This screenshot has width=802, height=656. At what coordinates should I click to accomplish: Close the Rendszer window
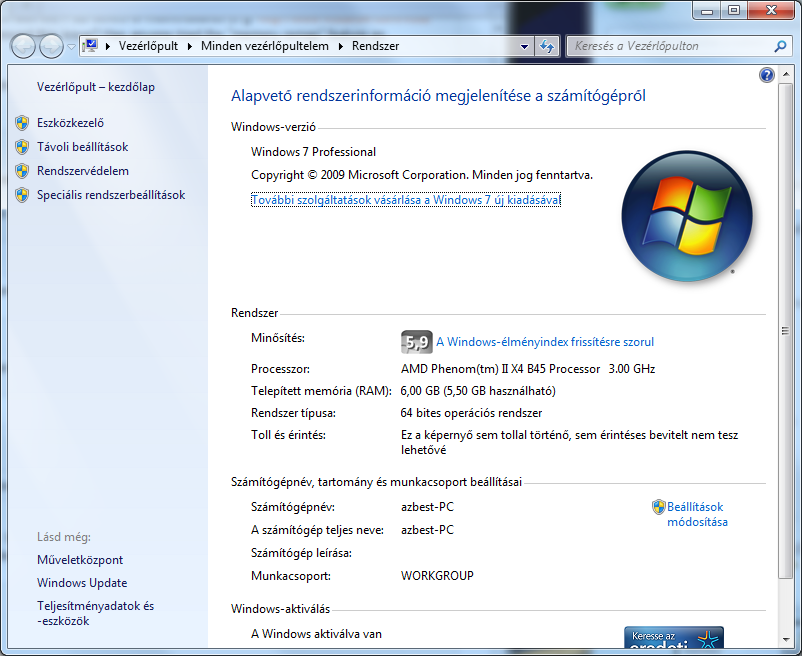(771, 10)
